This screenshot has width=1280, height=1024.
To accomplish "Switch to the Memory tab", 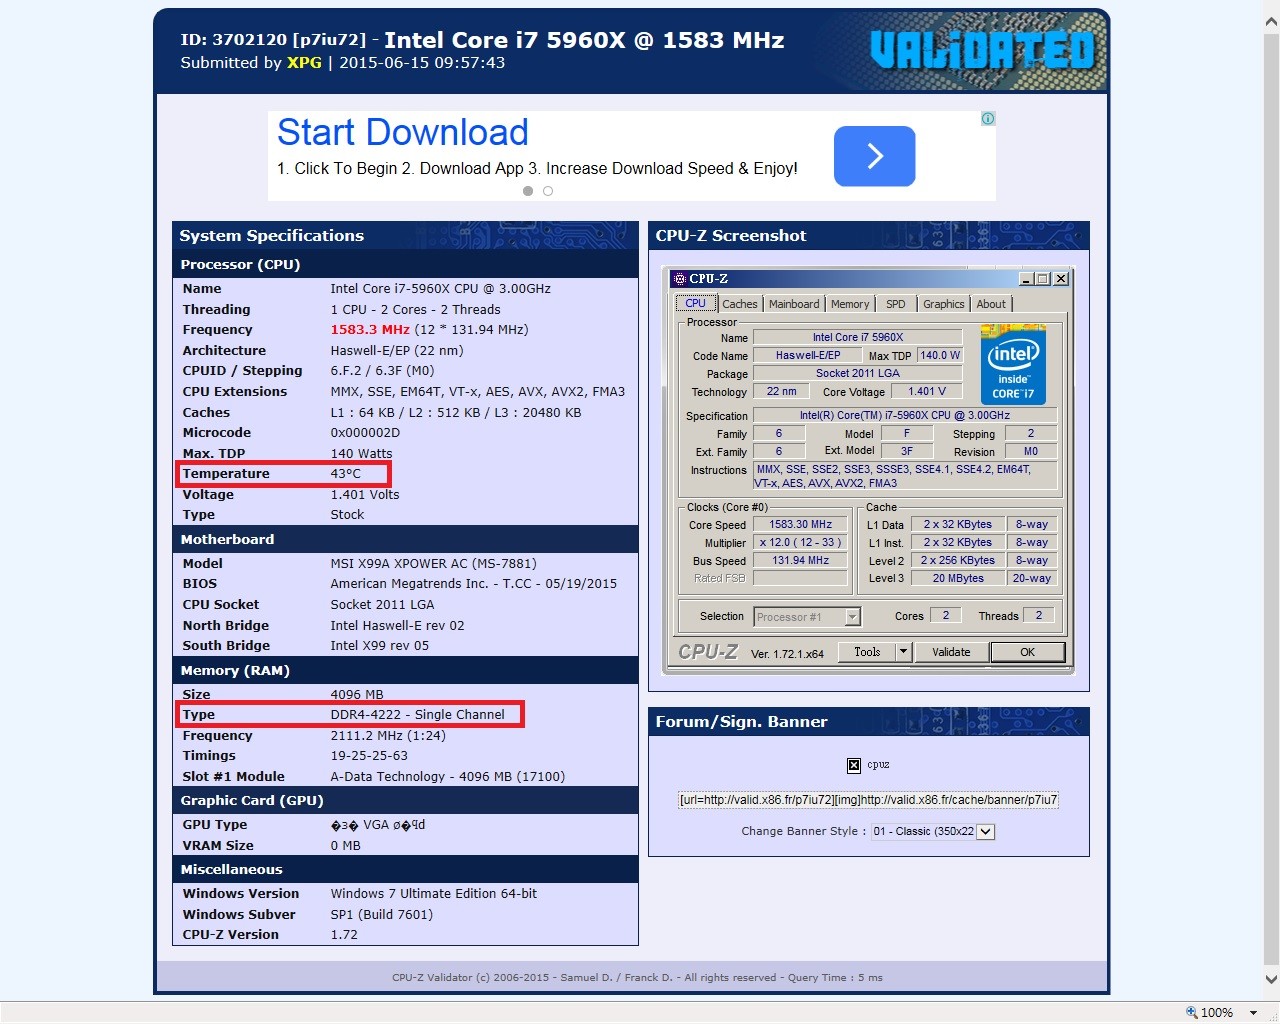I will (x=850, y=304).
